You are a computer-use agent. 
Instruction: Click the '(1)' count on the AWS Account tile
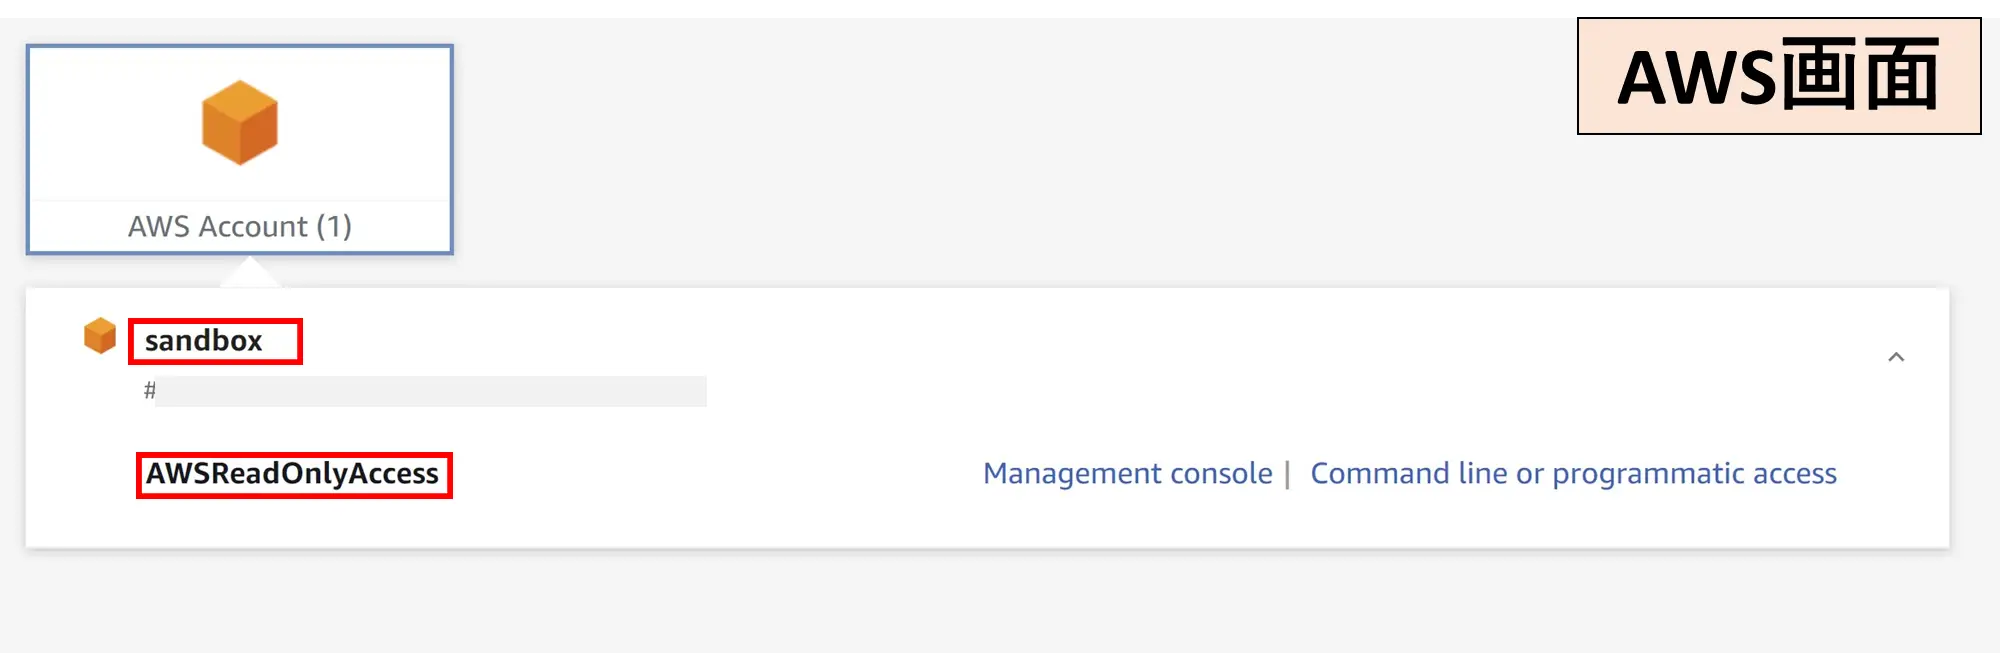[x=334, y=227]
